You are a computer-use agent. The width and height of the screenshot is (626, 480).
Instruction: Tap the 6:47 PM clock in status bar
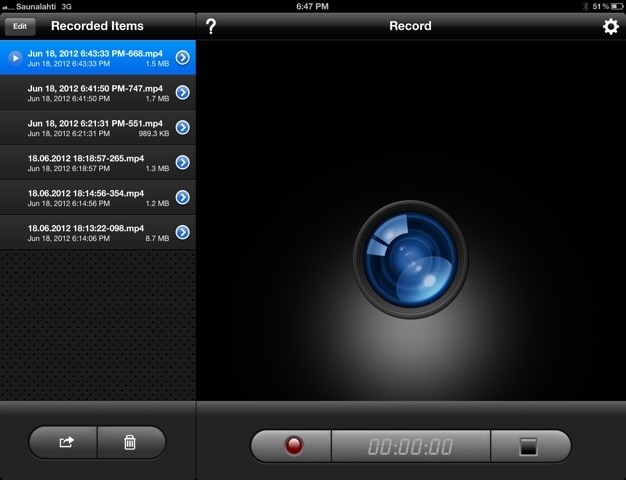pos(312,6)
